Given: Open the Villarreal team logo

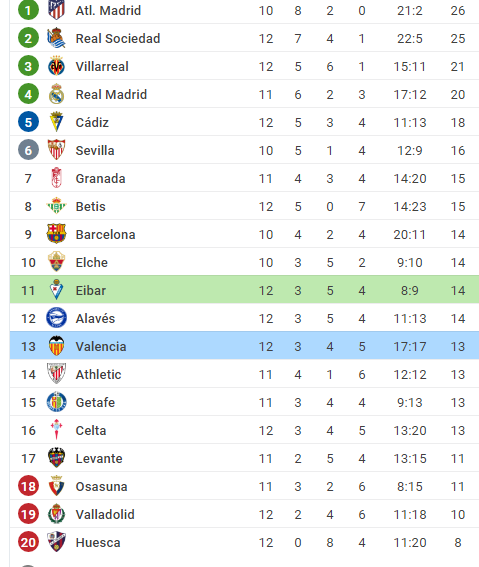Looking at the screenshot, I should tap(56, 66).
